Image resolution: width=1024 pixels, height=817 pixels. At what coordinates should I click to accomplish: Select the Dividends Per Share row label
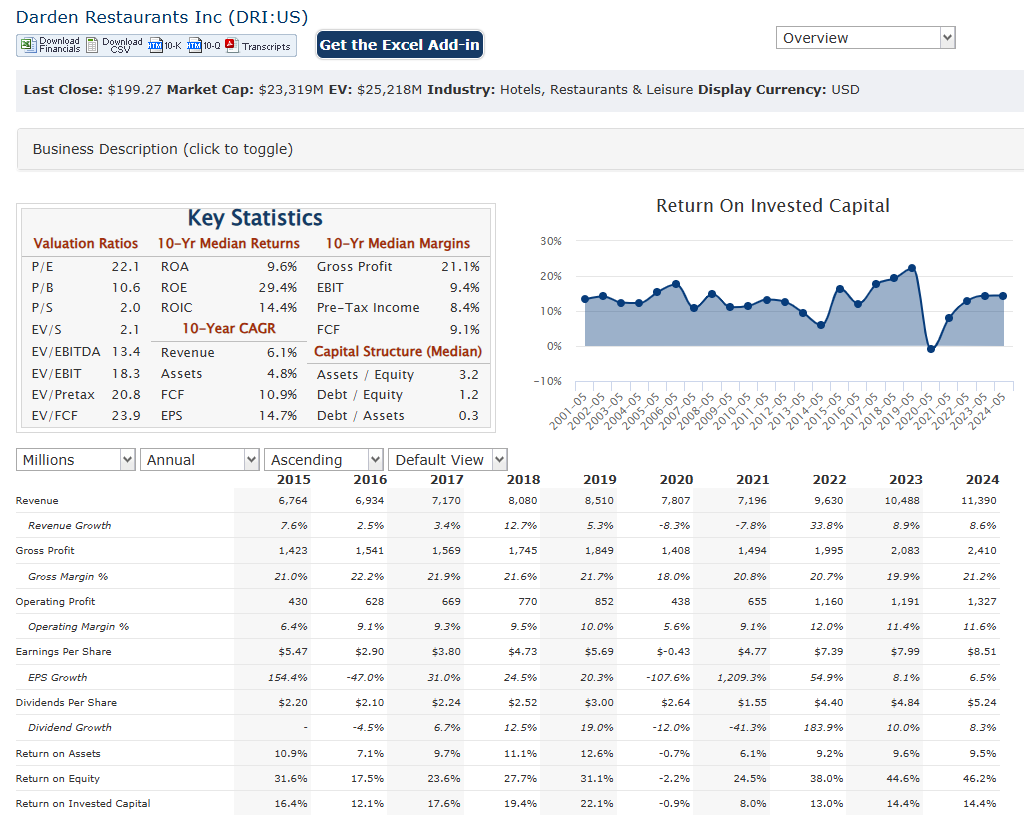[x=66, y=703]
